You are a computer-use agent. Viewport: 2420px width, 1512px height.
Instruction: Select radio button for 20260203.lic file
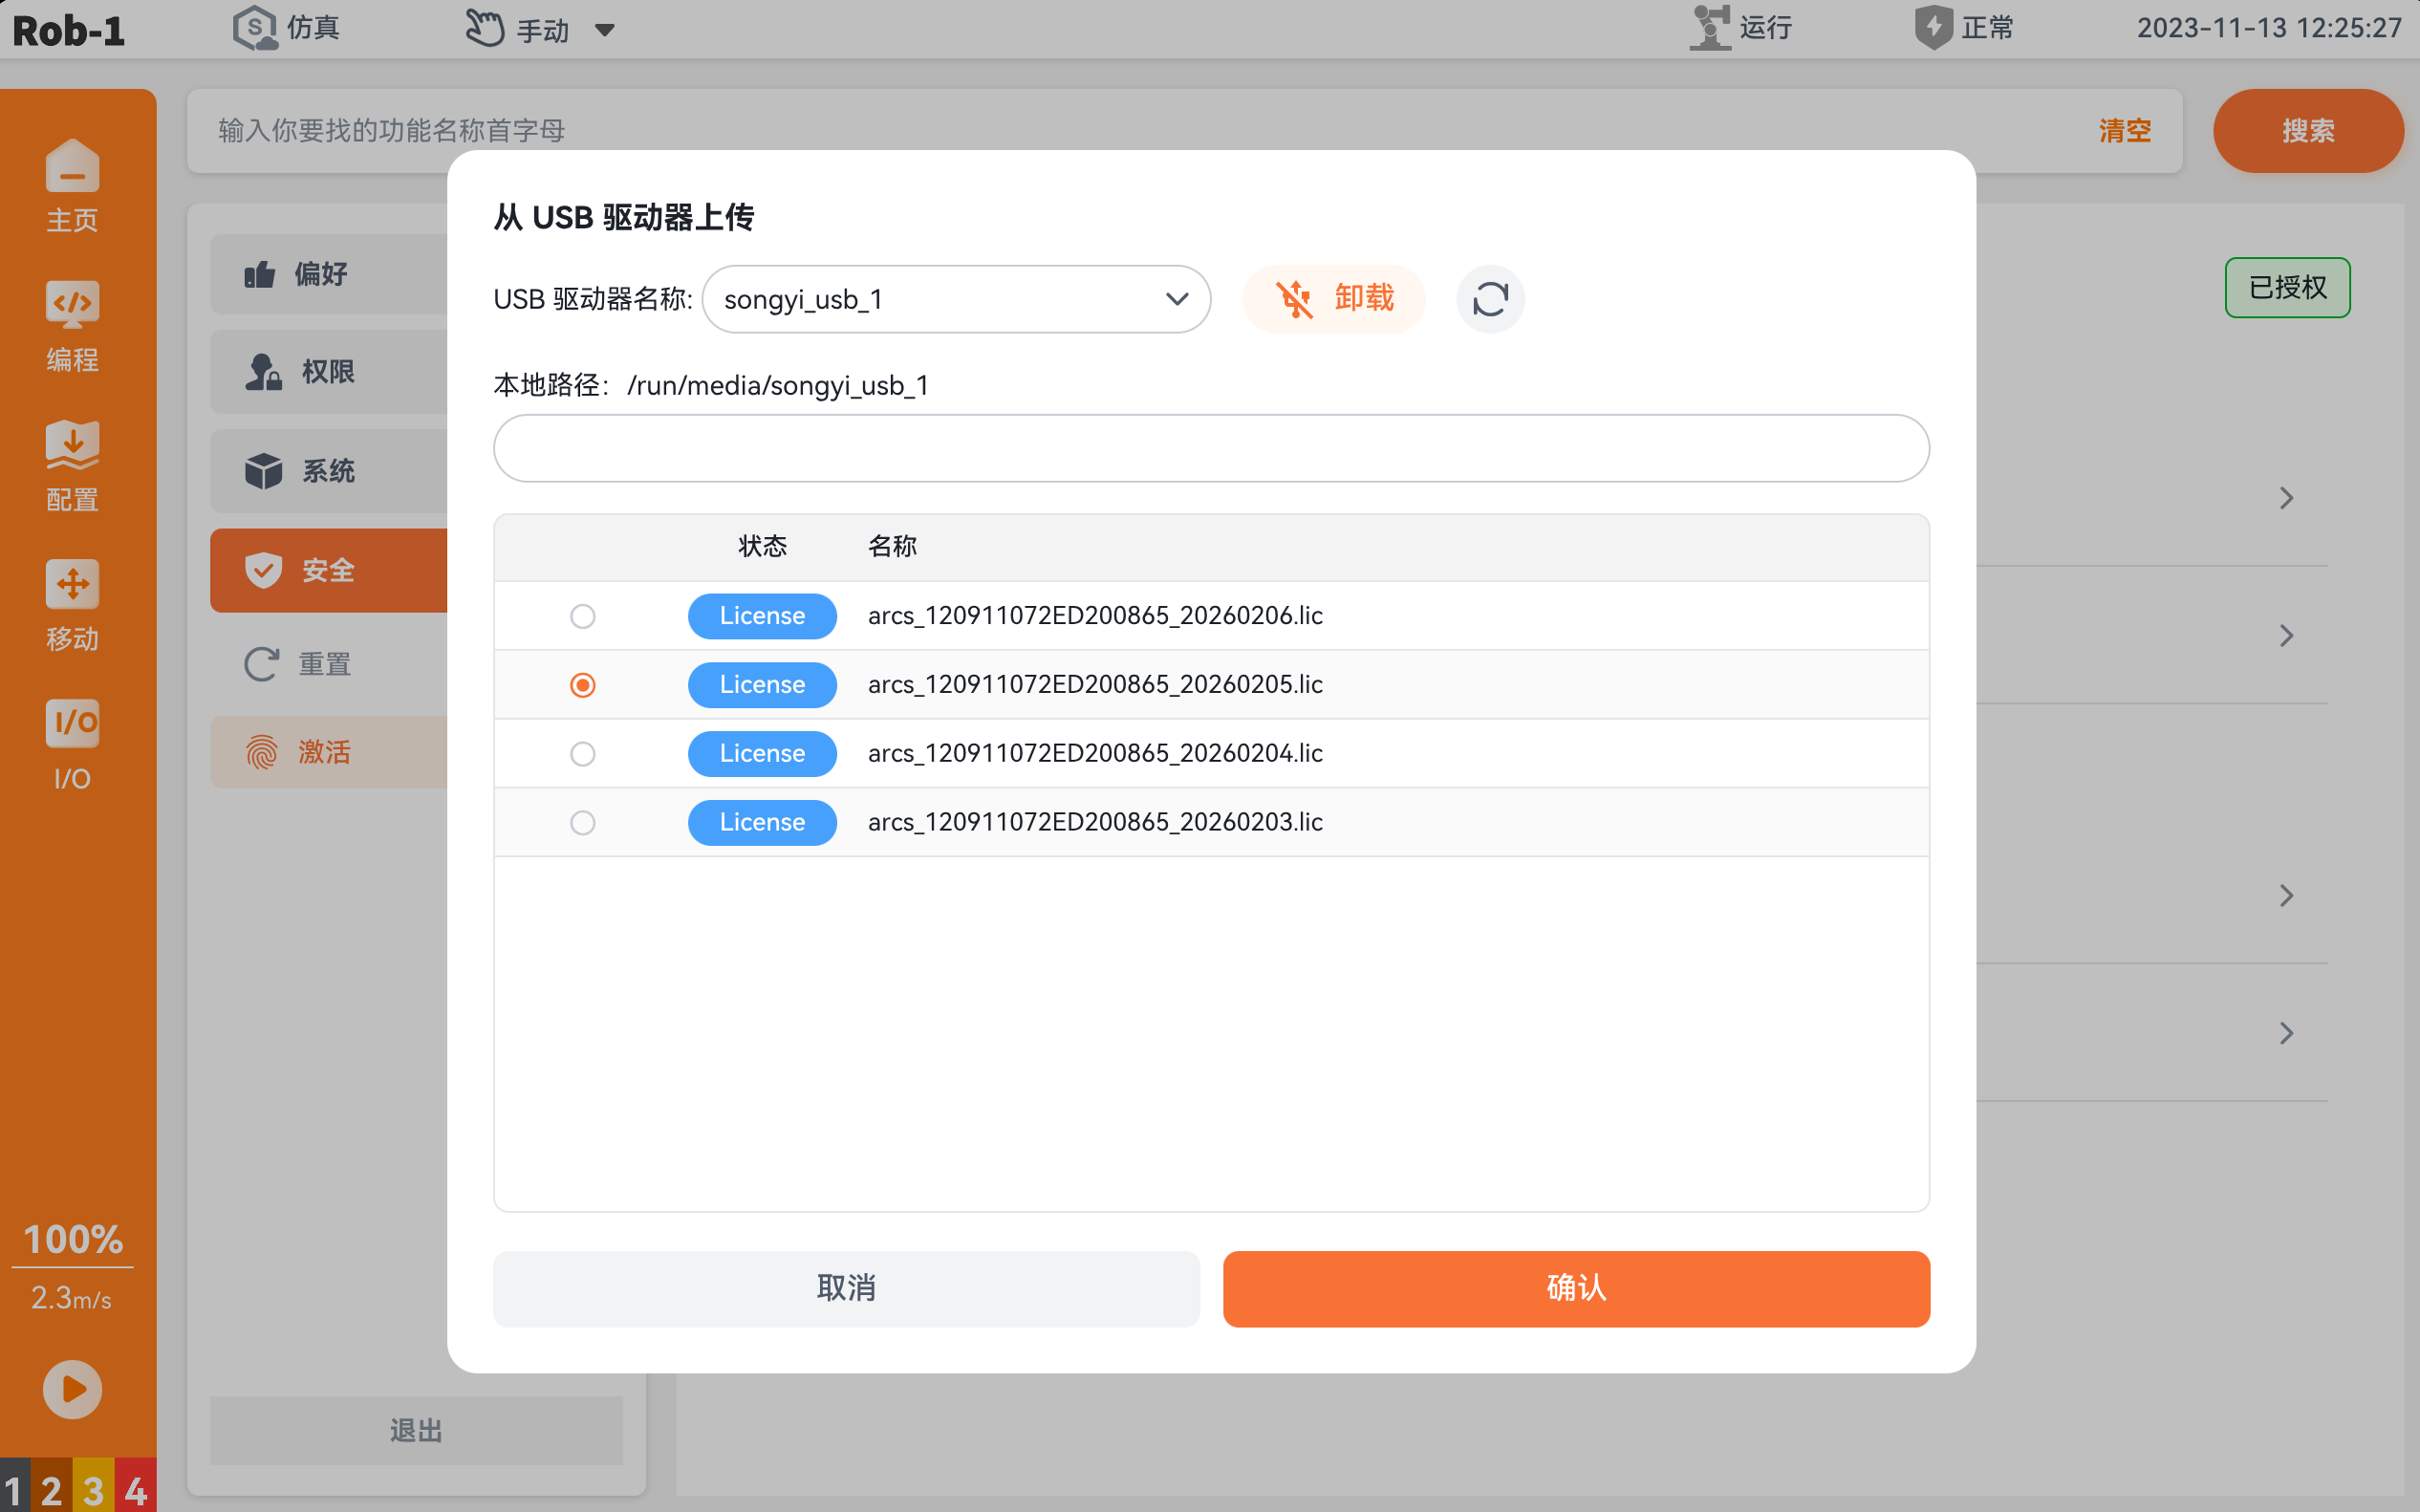click(x=583, y=823)
